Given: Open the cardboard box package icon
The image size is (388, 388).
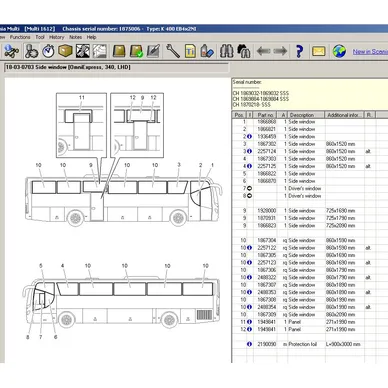Looking at the screenshot, I should (65, 51).
